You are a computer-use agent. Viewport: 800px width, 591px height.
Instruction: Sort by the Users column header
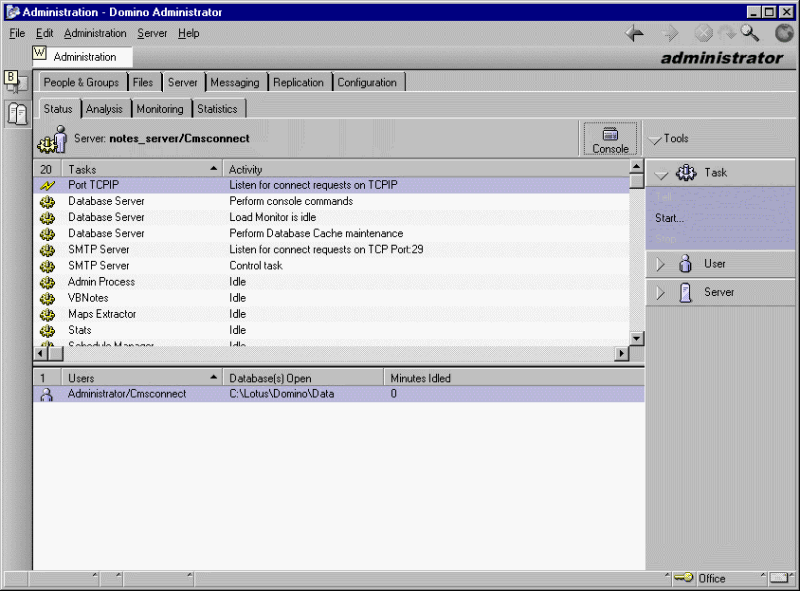(x=142, y=378)
